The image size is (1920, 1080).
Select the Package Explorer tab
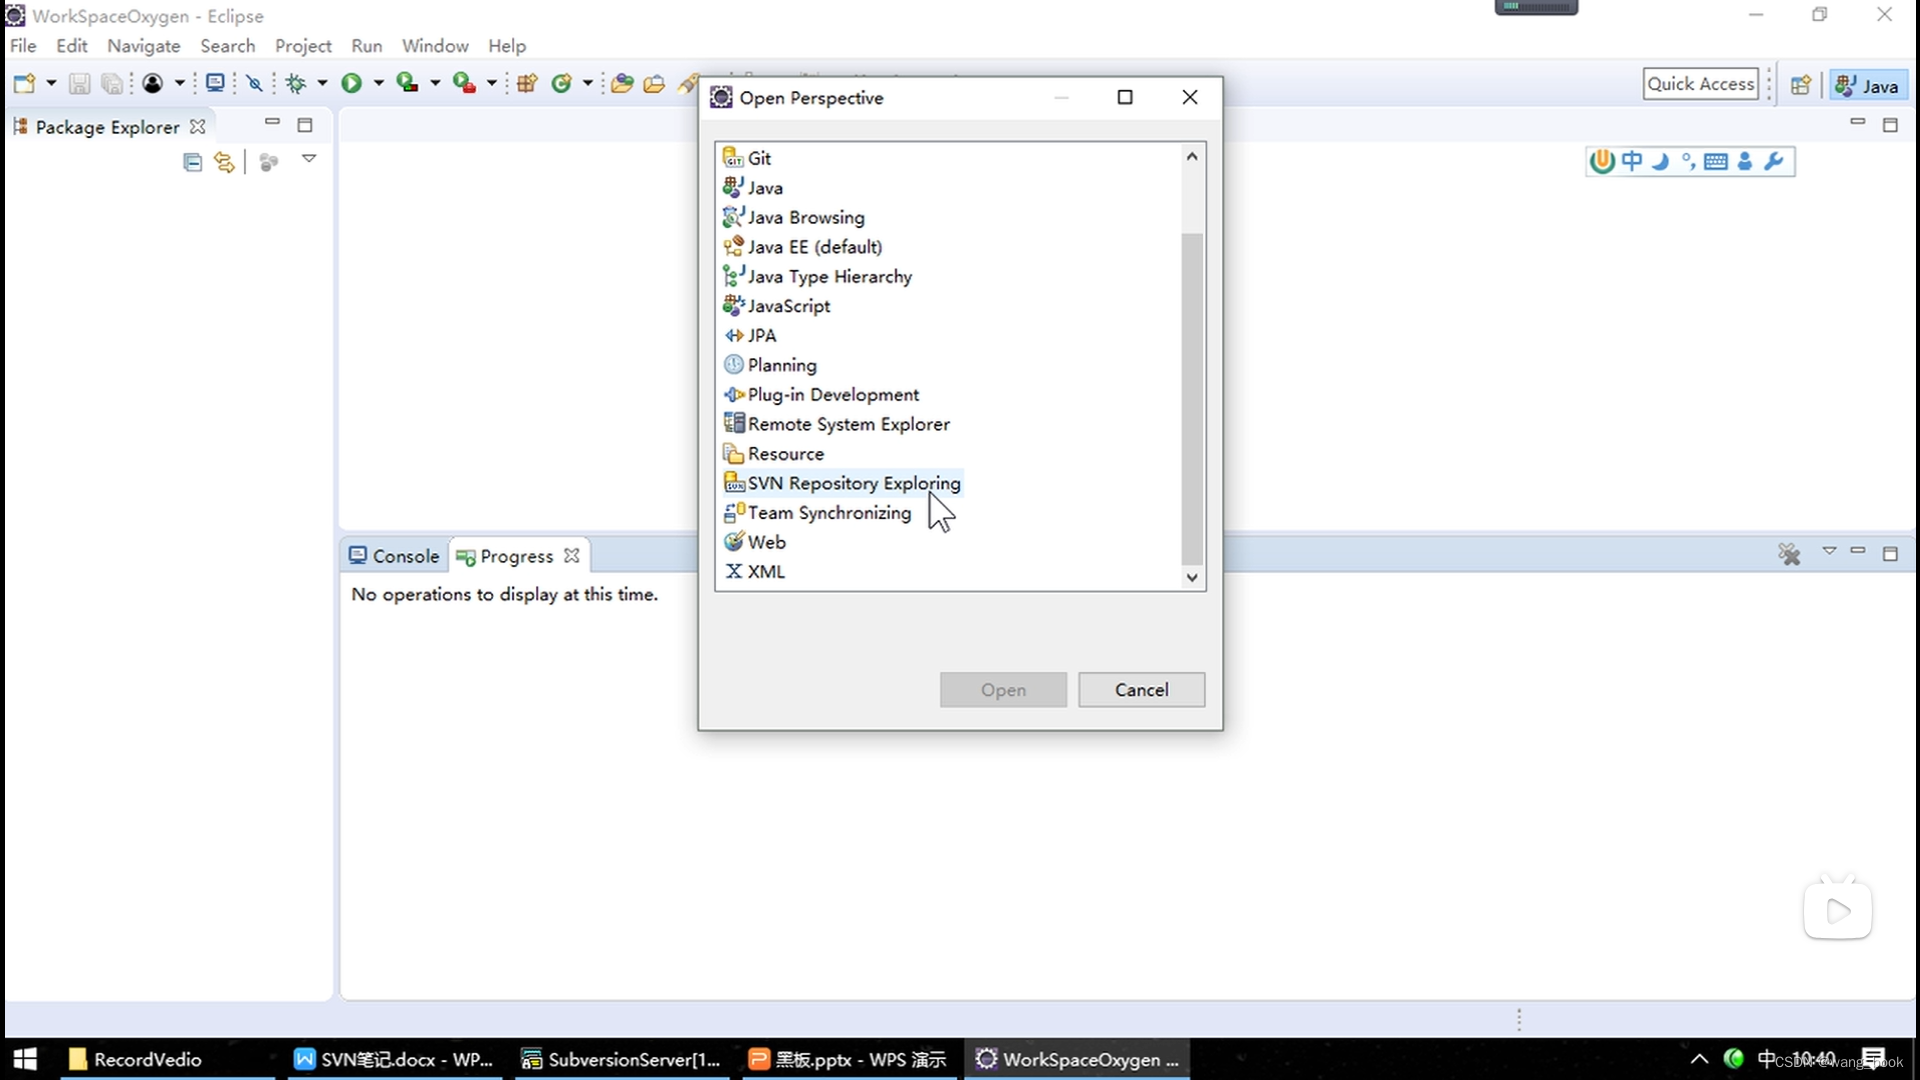pyautogui.click(x=107, y=127)
